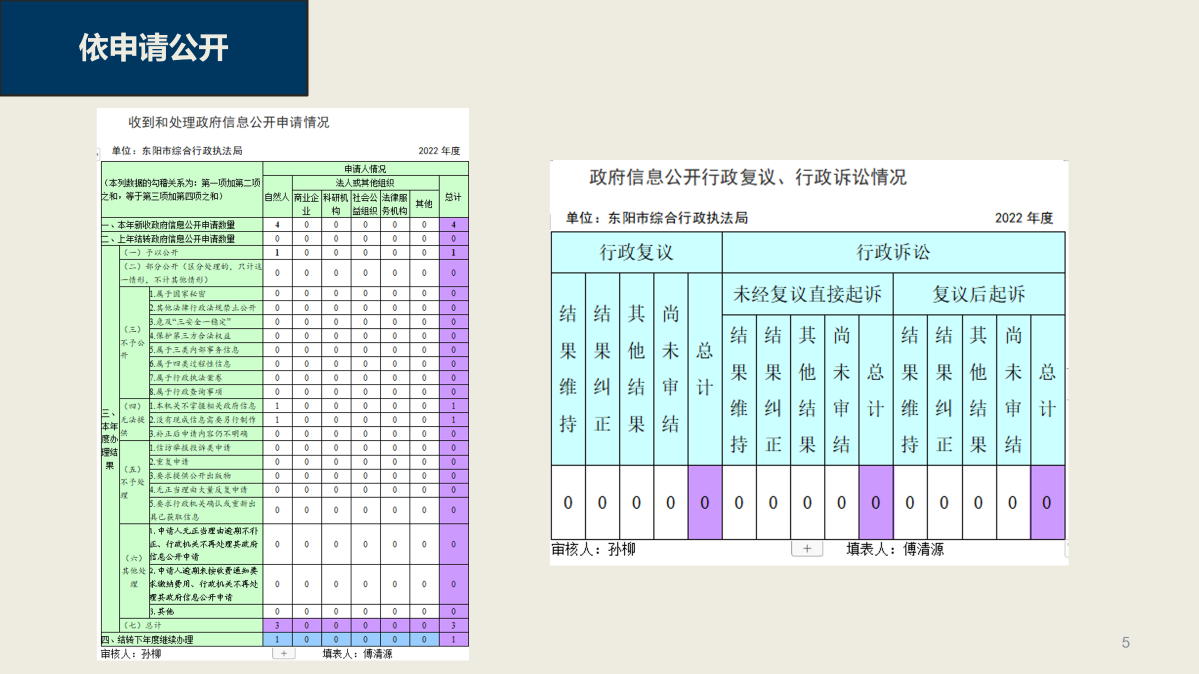Select the 填表人：傅清源 label in the left table
Image resolution: width=1199 pixels, height=674 pixels.
point(357,654)
